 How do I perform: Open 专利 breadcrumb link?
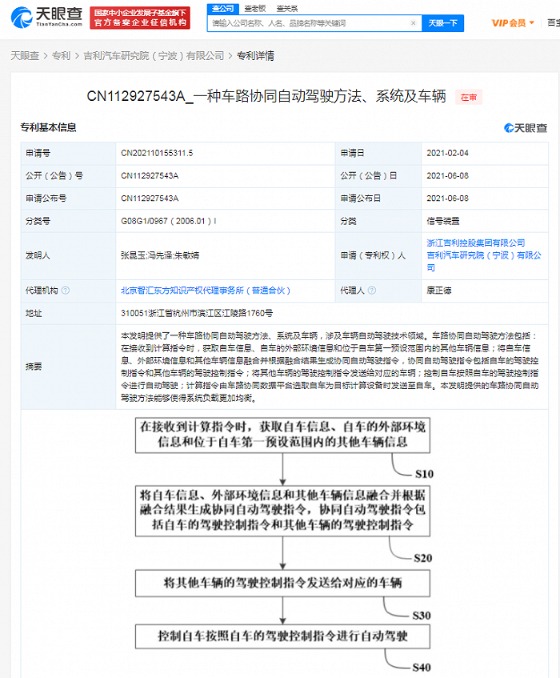61,56
